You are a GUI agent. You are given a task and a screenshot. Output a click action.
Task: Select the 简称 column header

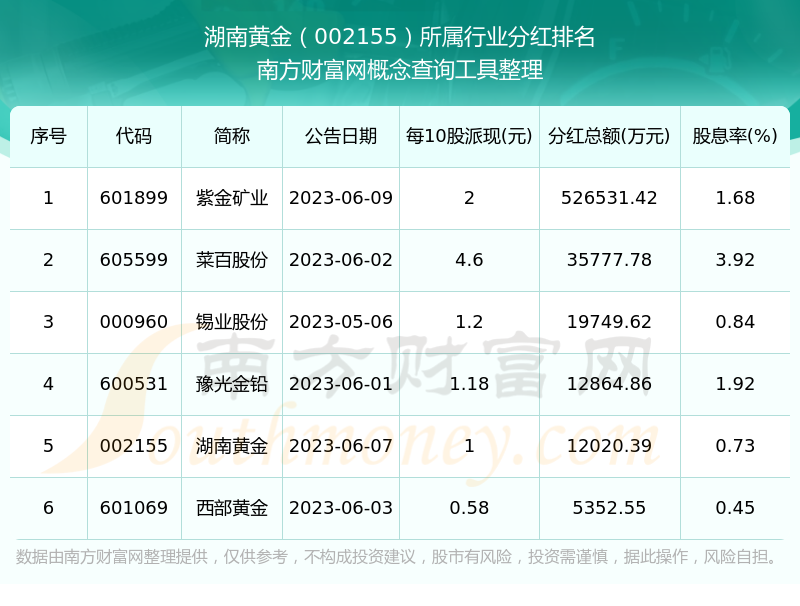click(232, 136)
